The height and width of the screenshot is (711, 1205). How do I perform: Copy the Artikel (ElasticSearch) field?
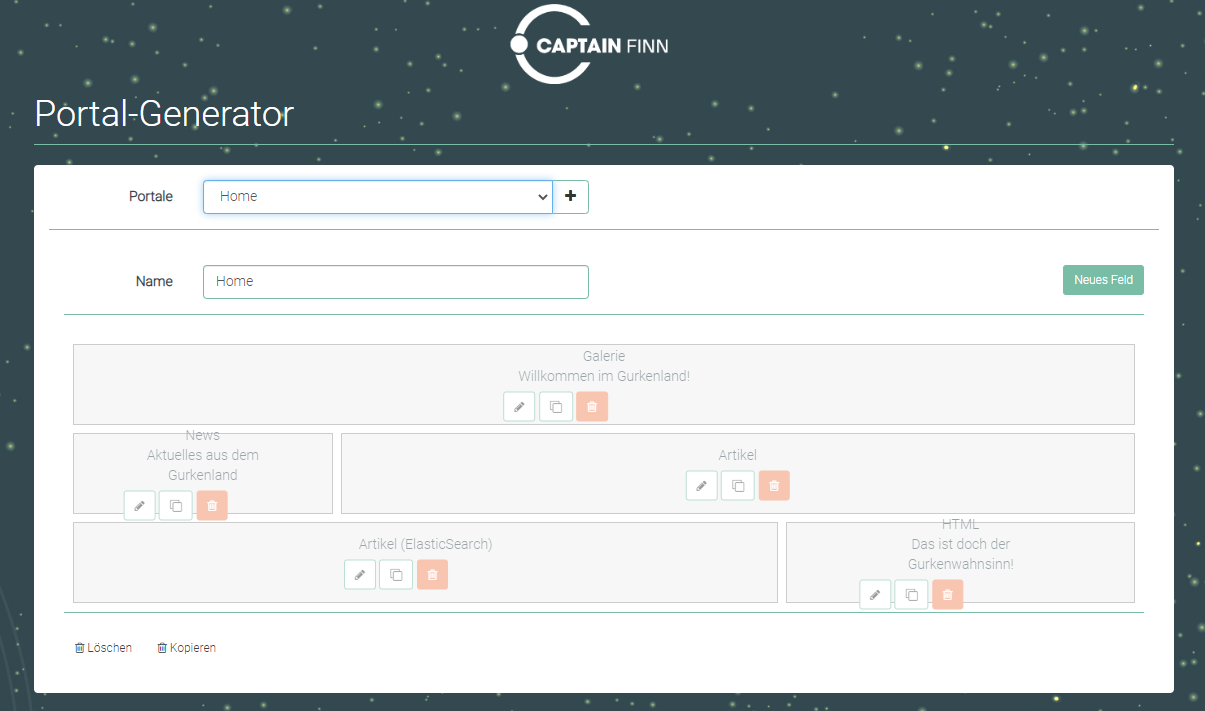coord(396,575)
